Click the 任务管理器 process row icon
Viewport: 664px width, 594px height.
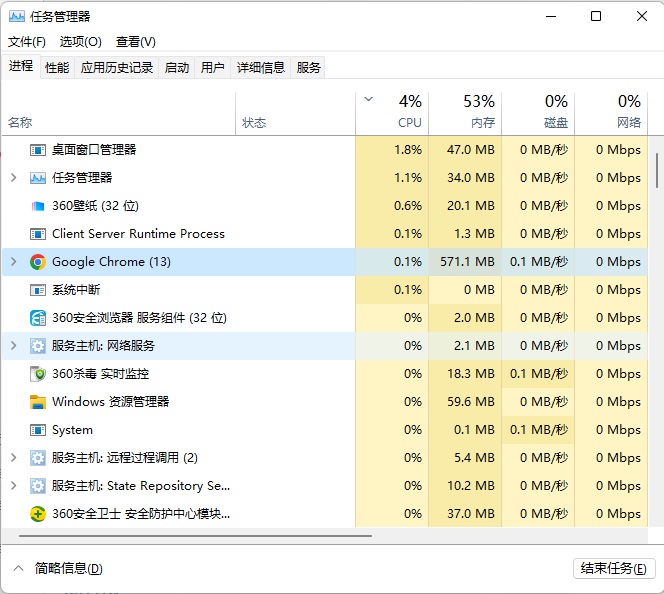pyautogui.click(x=38, y=178)
